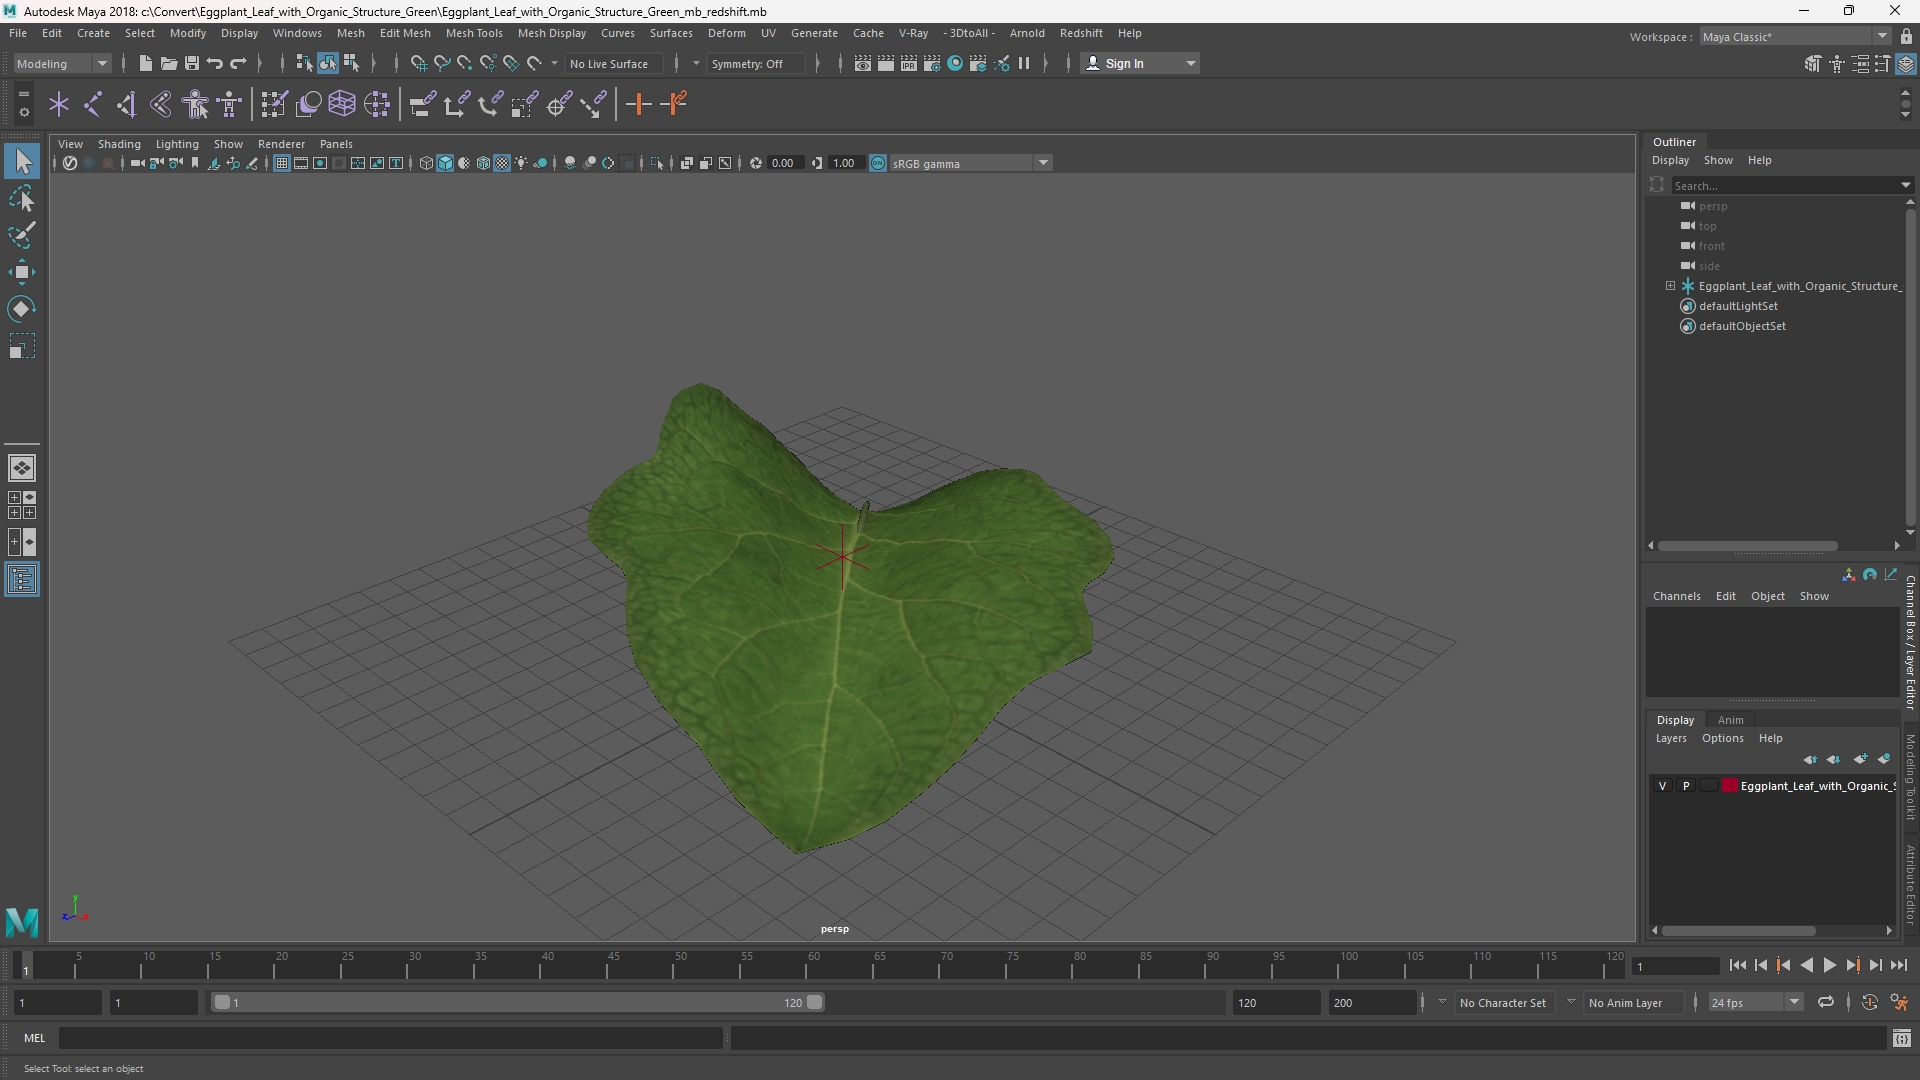Click the New Scene icon
This screenshot has height=1080, width=1920.
tap(145, 63)
